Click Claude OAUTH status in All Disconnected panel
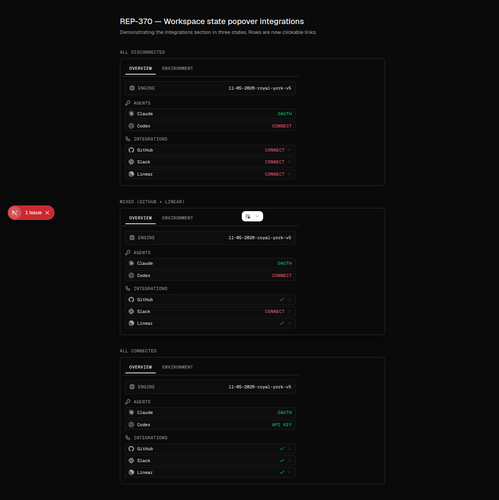The image size is (499, 500). pos(285,114)
